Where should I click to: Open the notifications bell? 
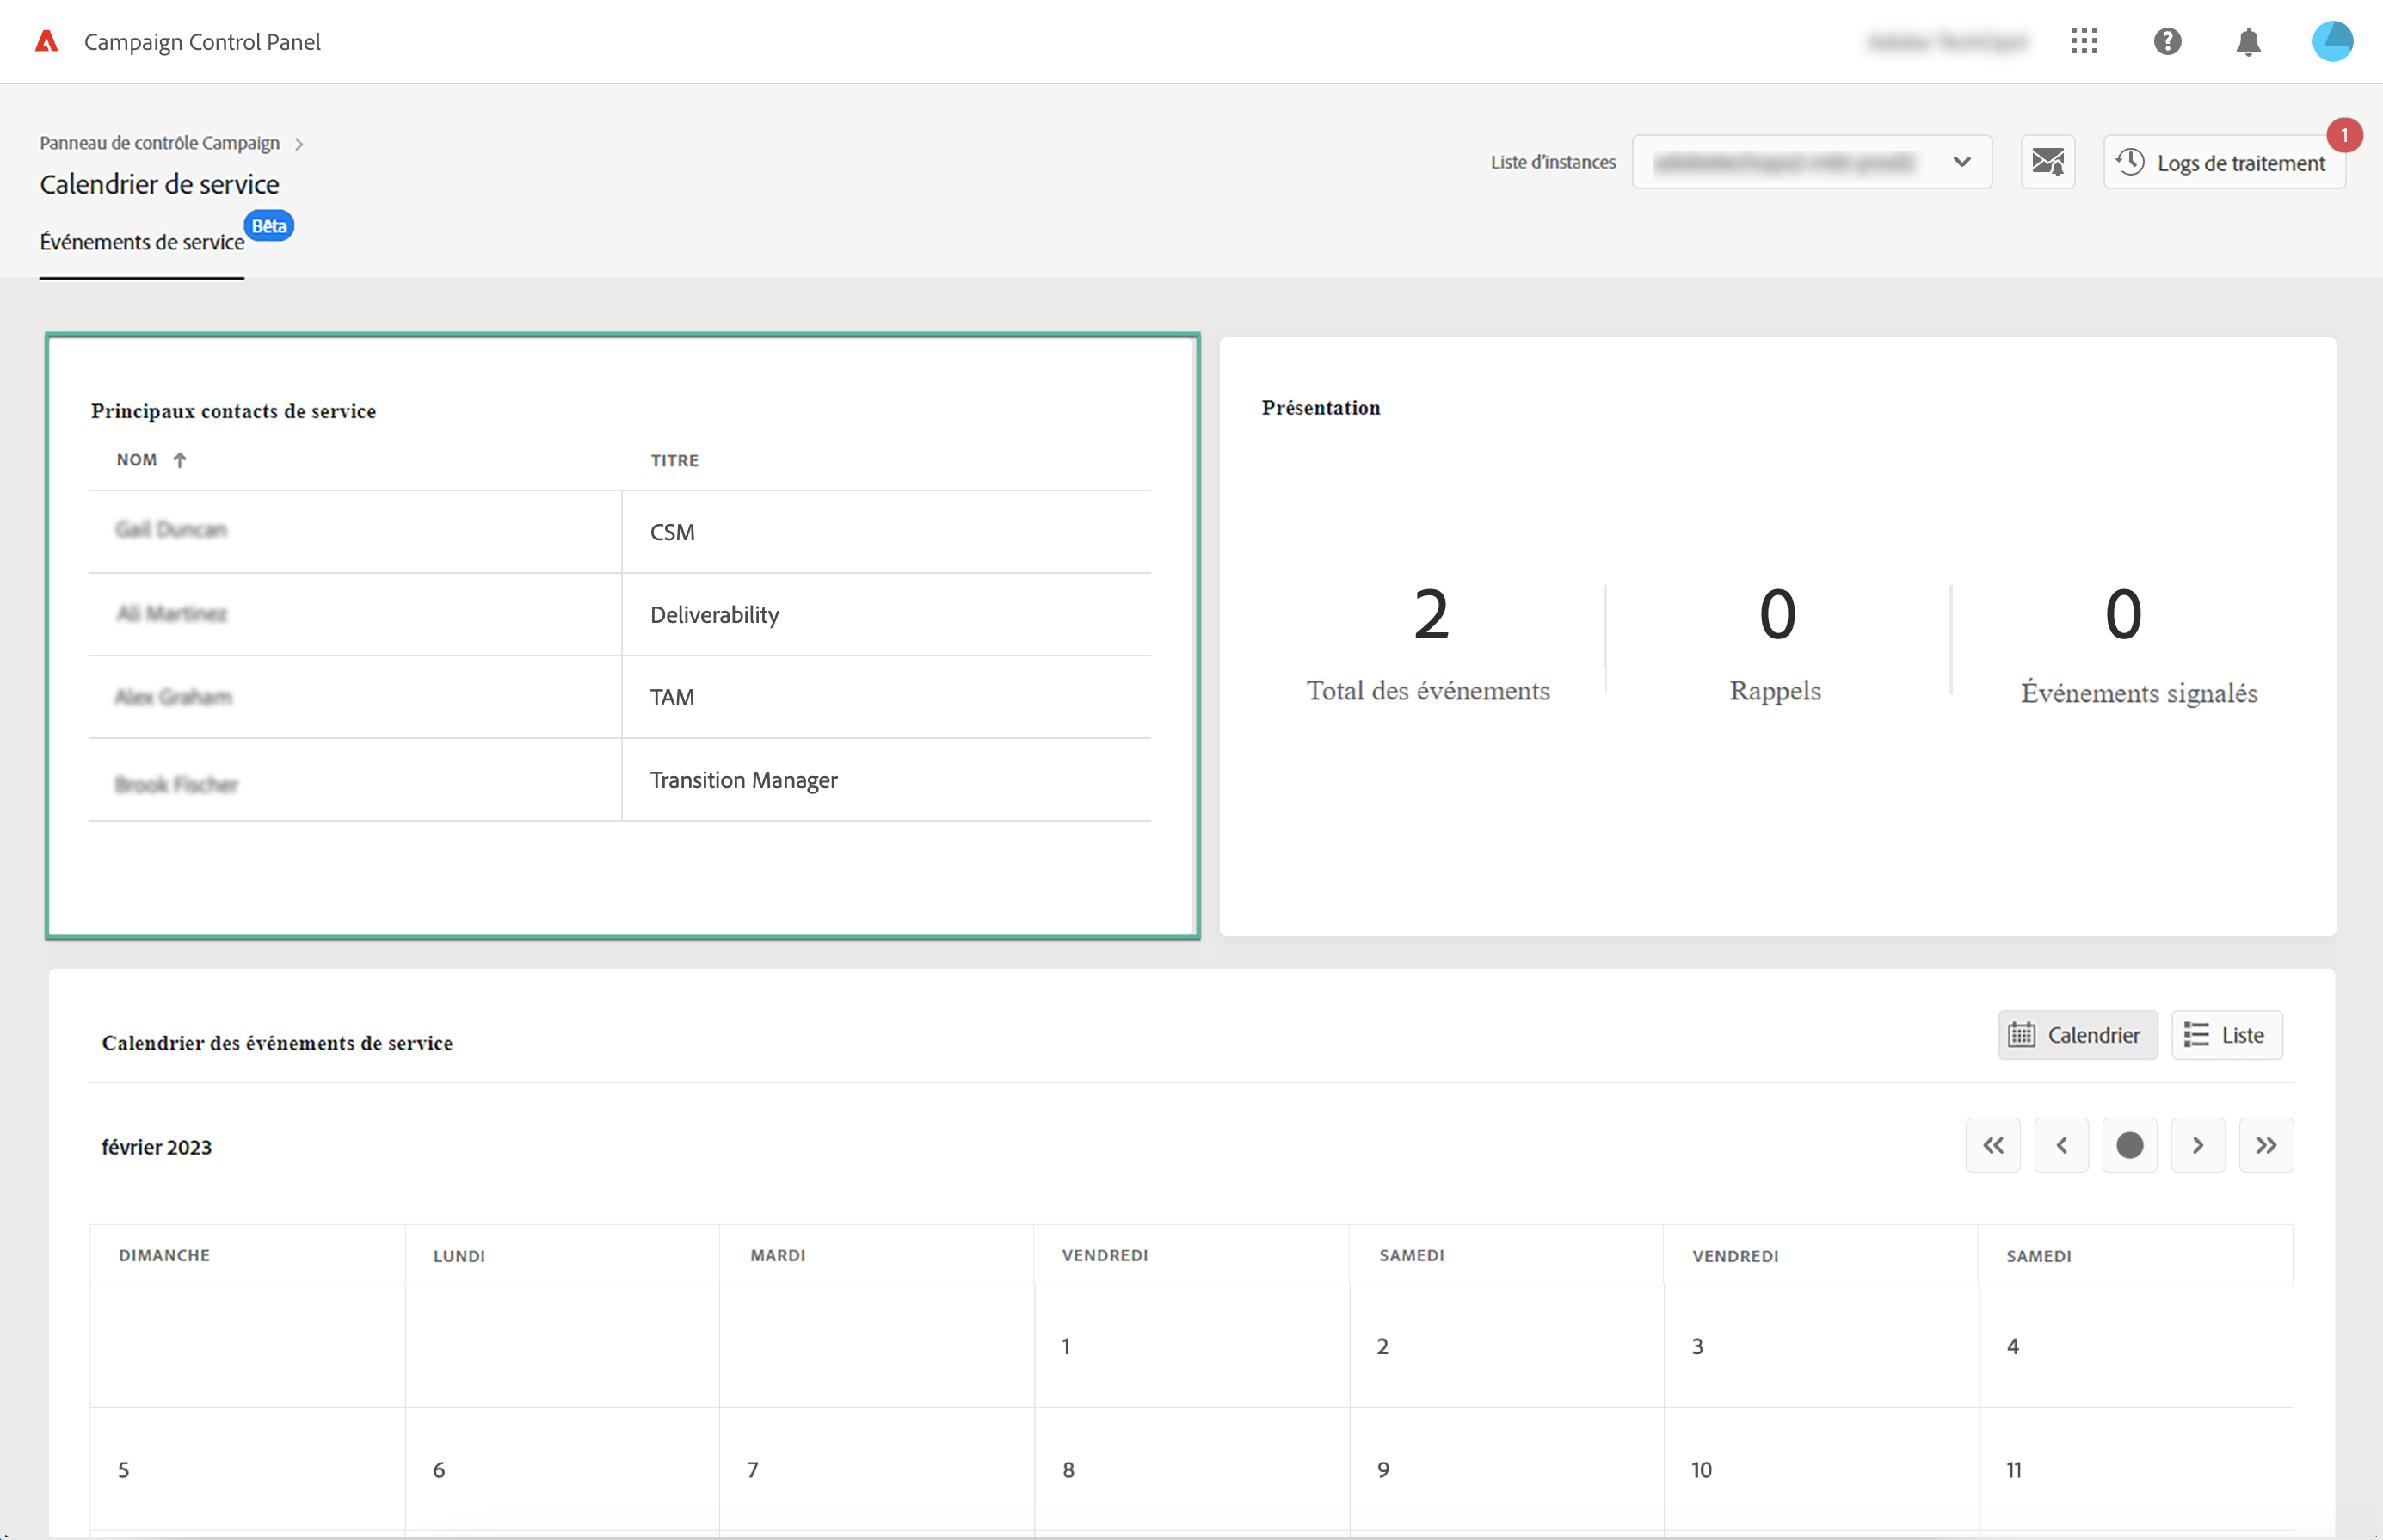(2248, 42)
